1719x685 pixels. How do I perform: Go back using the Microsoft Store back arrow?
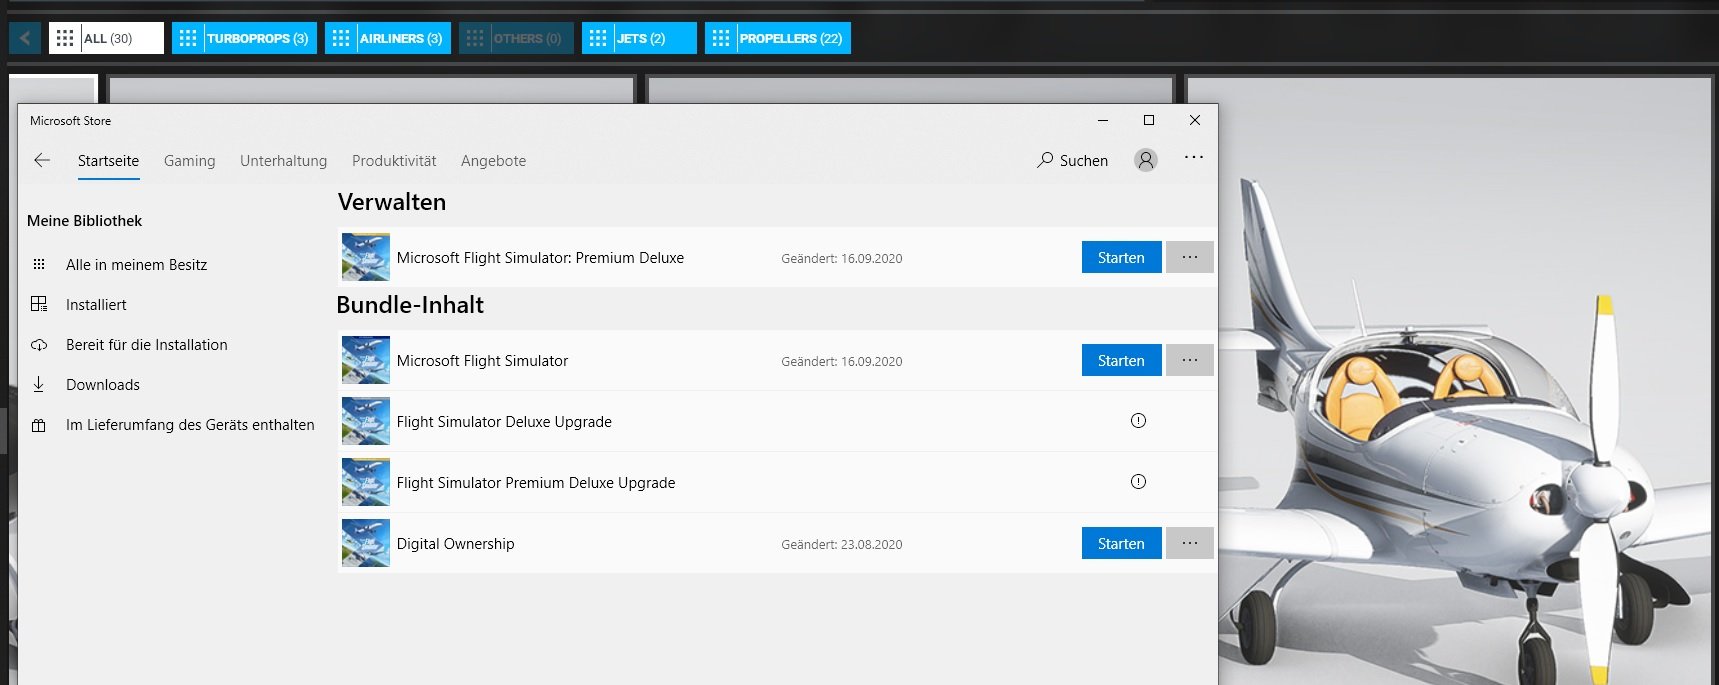pos(42,160)
